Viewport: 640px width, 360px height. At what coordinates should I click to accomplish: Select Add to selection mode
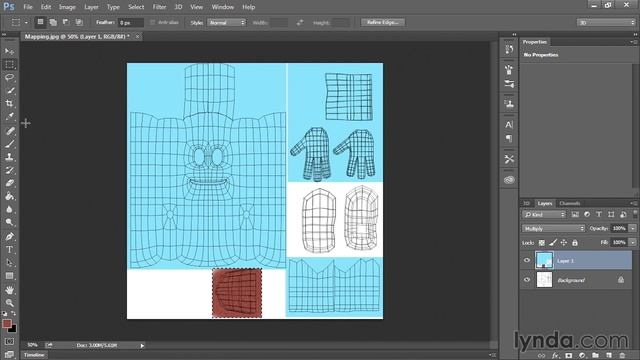pos(53,22)
